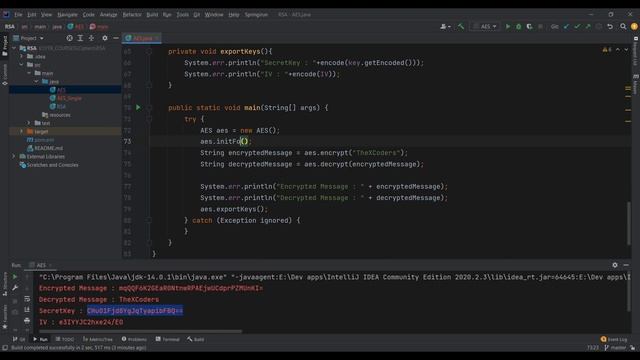The height and width of the screenshot is (360, 640).
Task: Open the Navigate menu
Action: [x=67, y=15]
